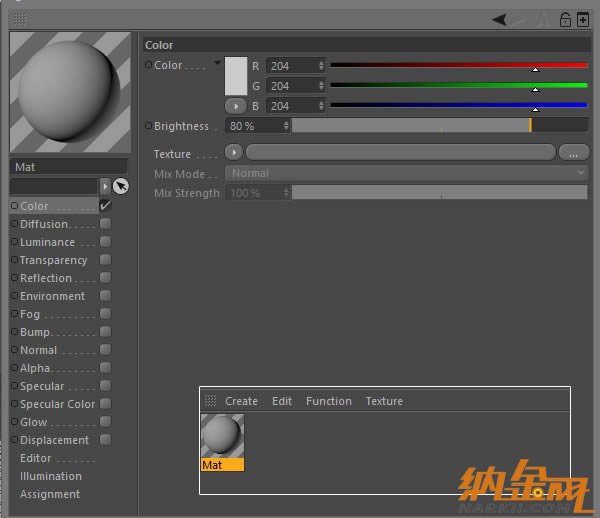Click the blue B color slider
The height and width of the screenshot is (518, 600).
point(459,106)
